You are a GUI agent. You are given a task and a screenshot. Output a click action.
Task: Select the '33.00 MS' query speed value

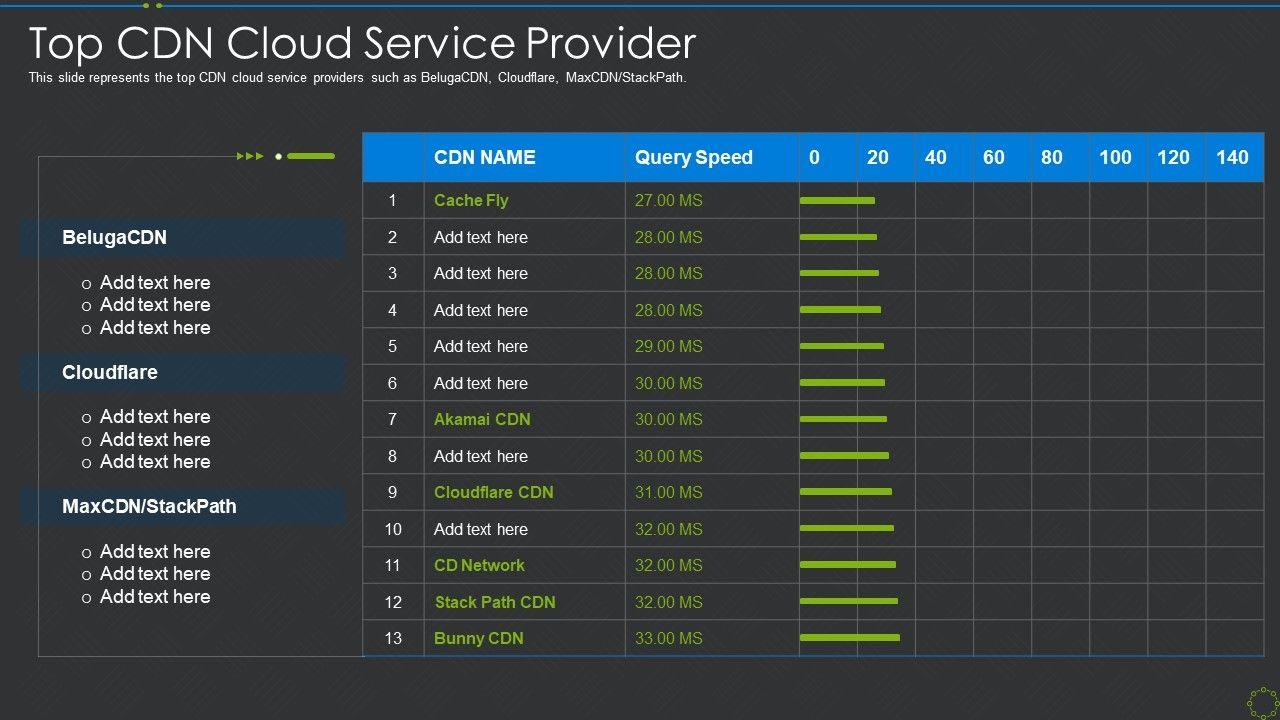tap(669, 638)
